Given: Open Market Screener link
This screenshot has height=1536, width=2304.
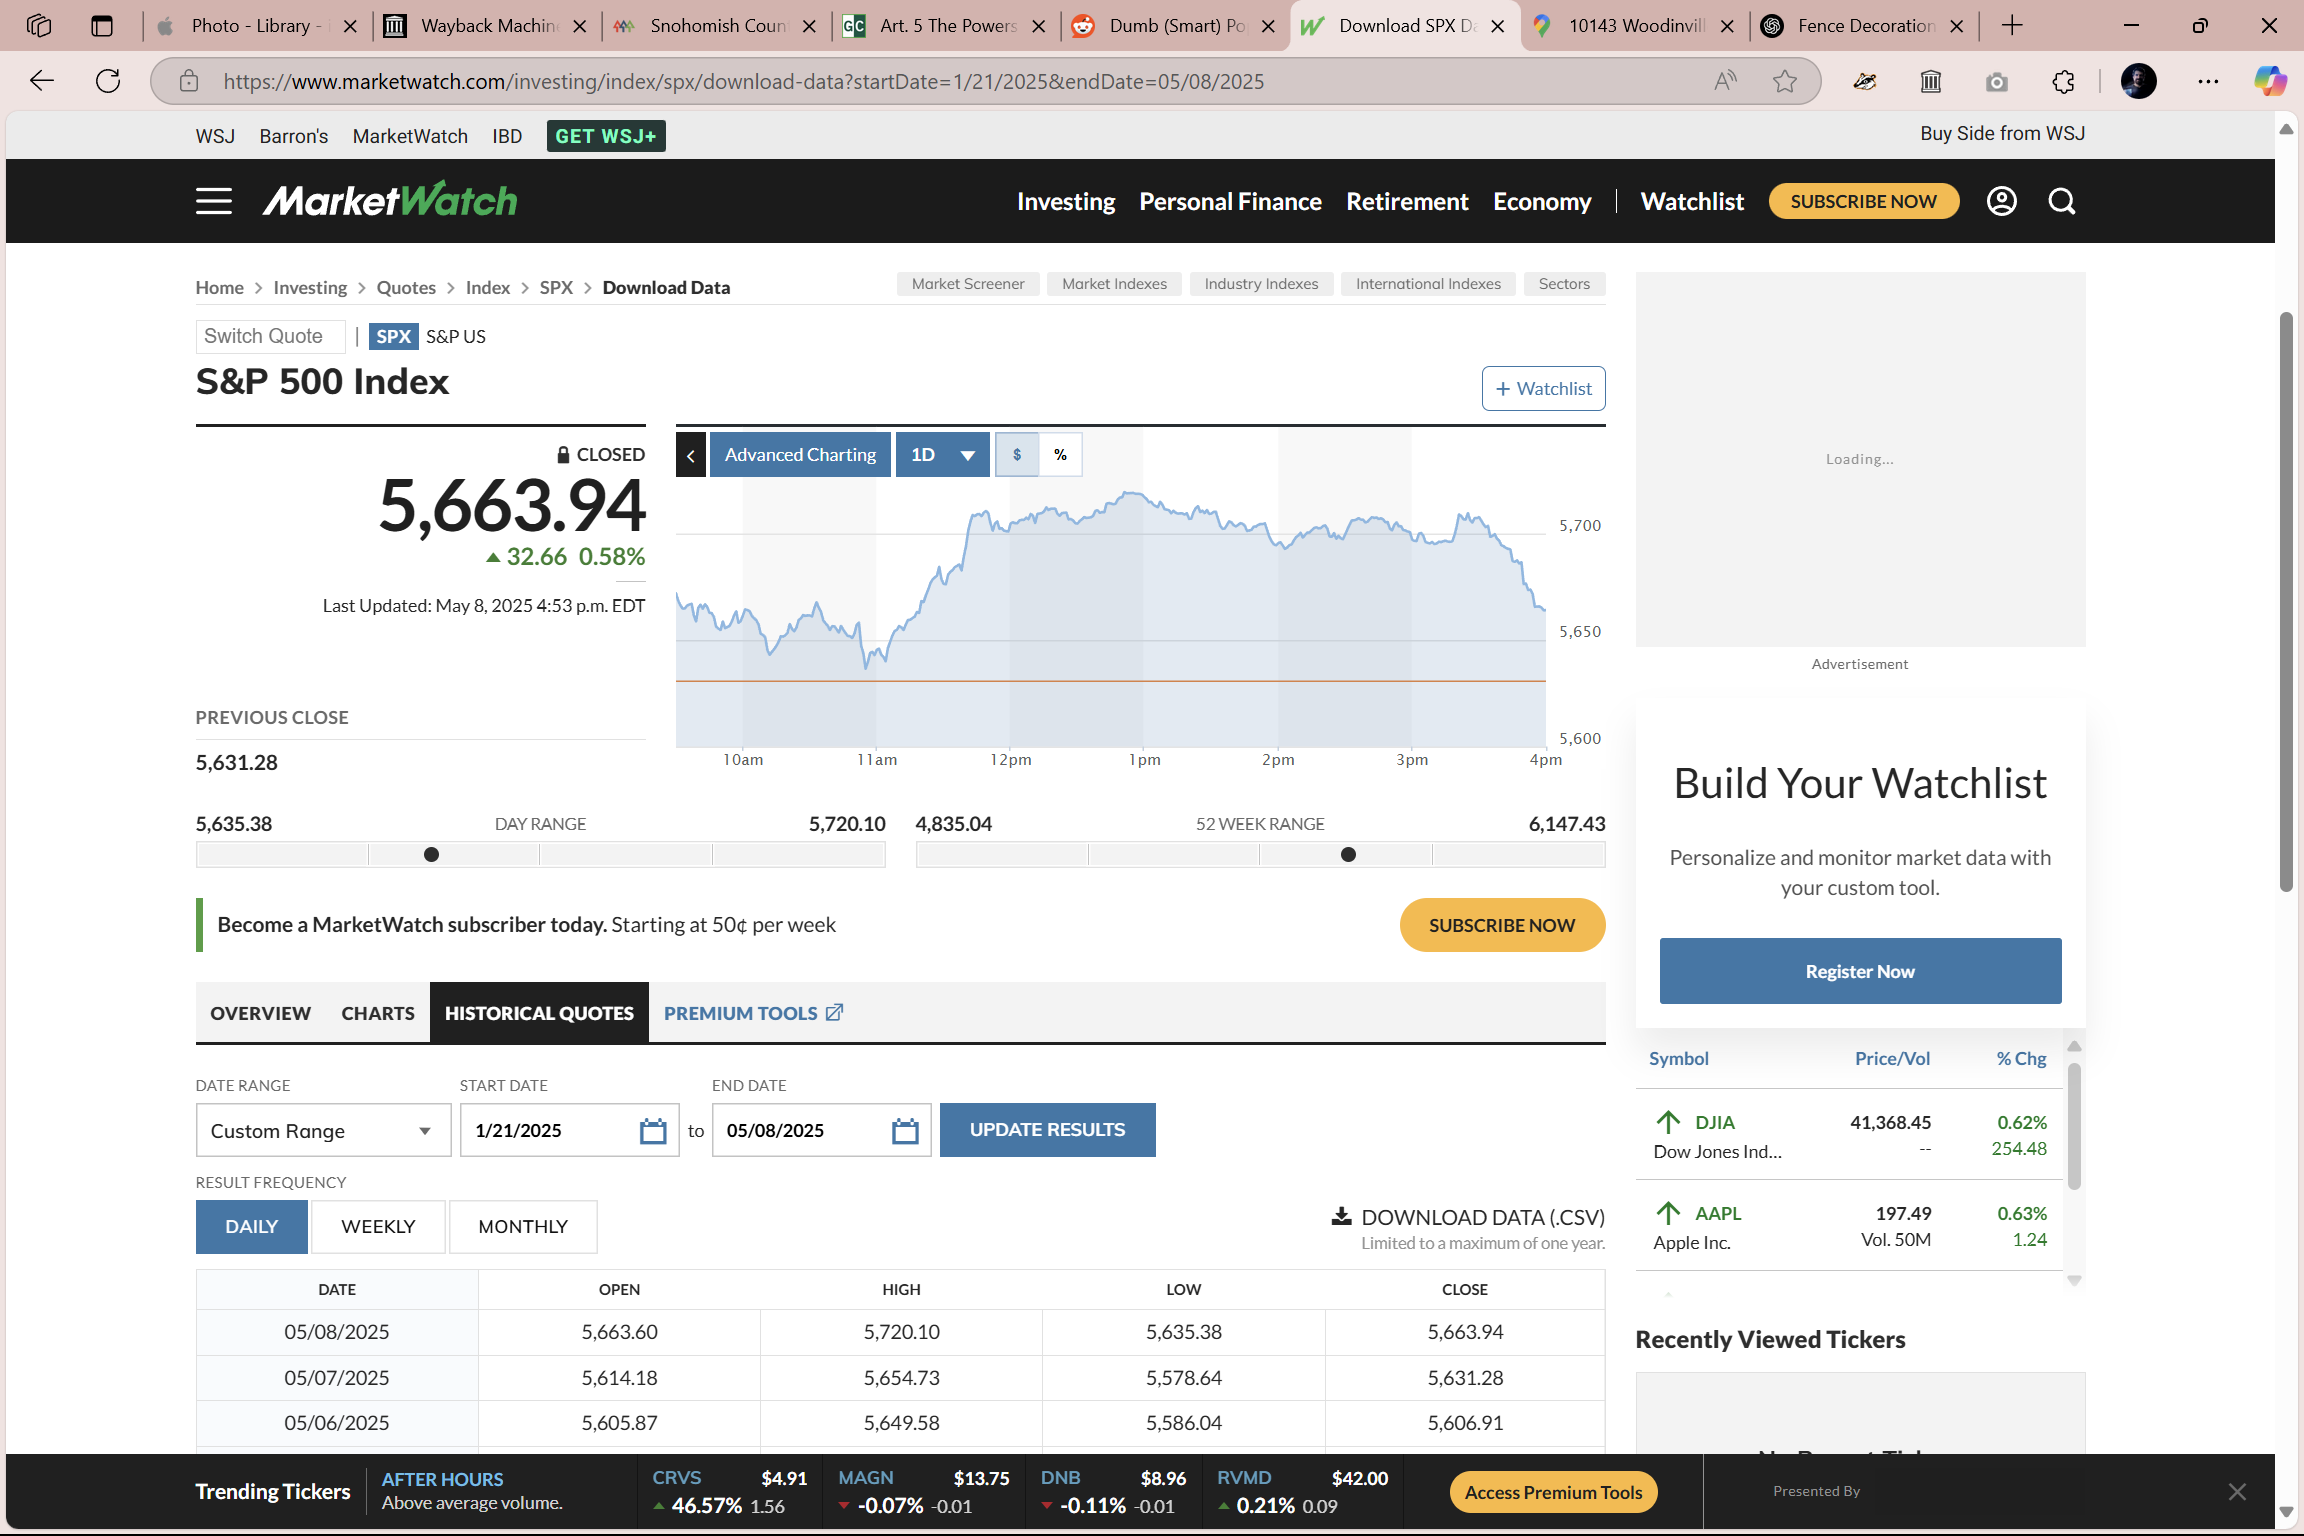Looking at the screenshot, I should click(967, 284).
